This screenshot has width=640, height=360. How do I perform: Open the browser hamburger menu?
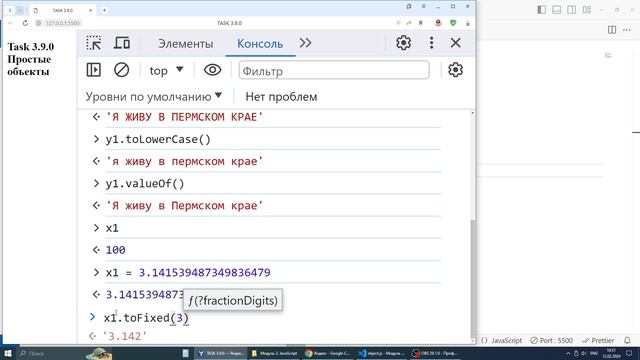(423, 7)
